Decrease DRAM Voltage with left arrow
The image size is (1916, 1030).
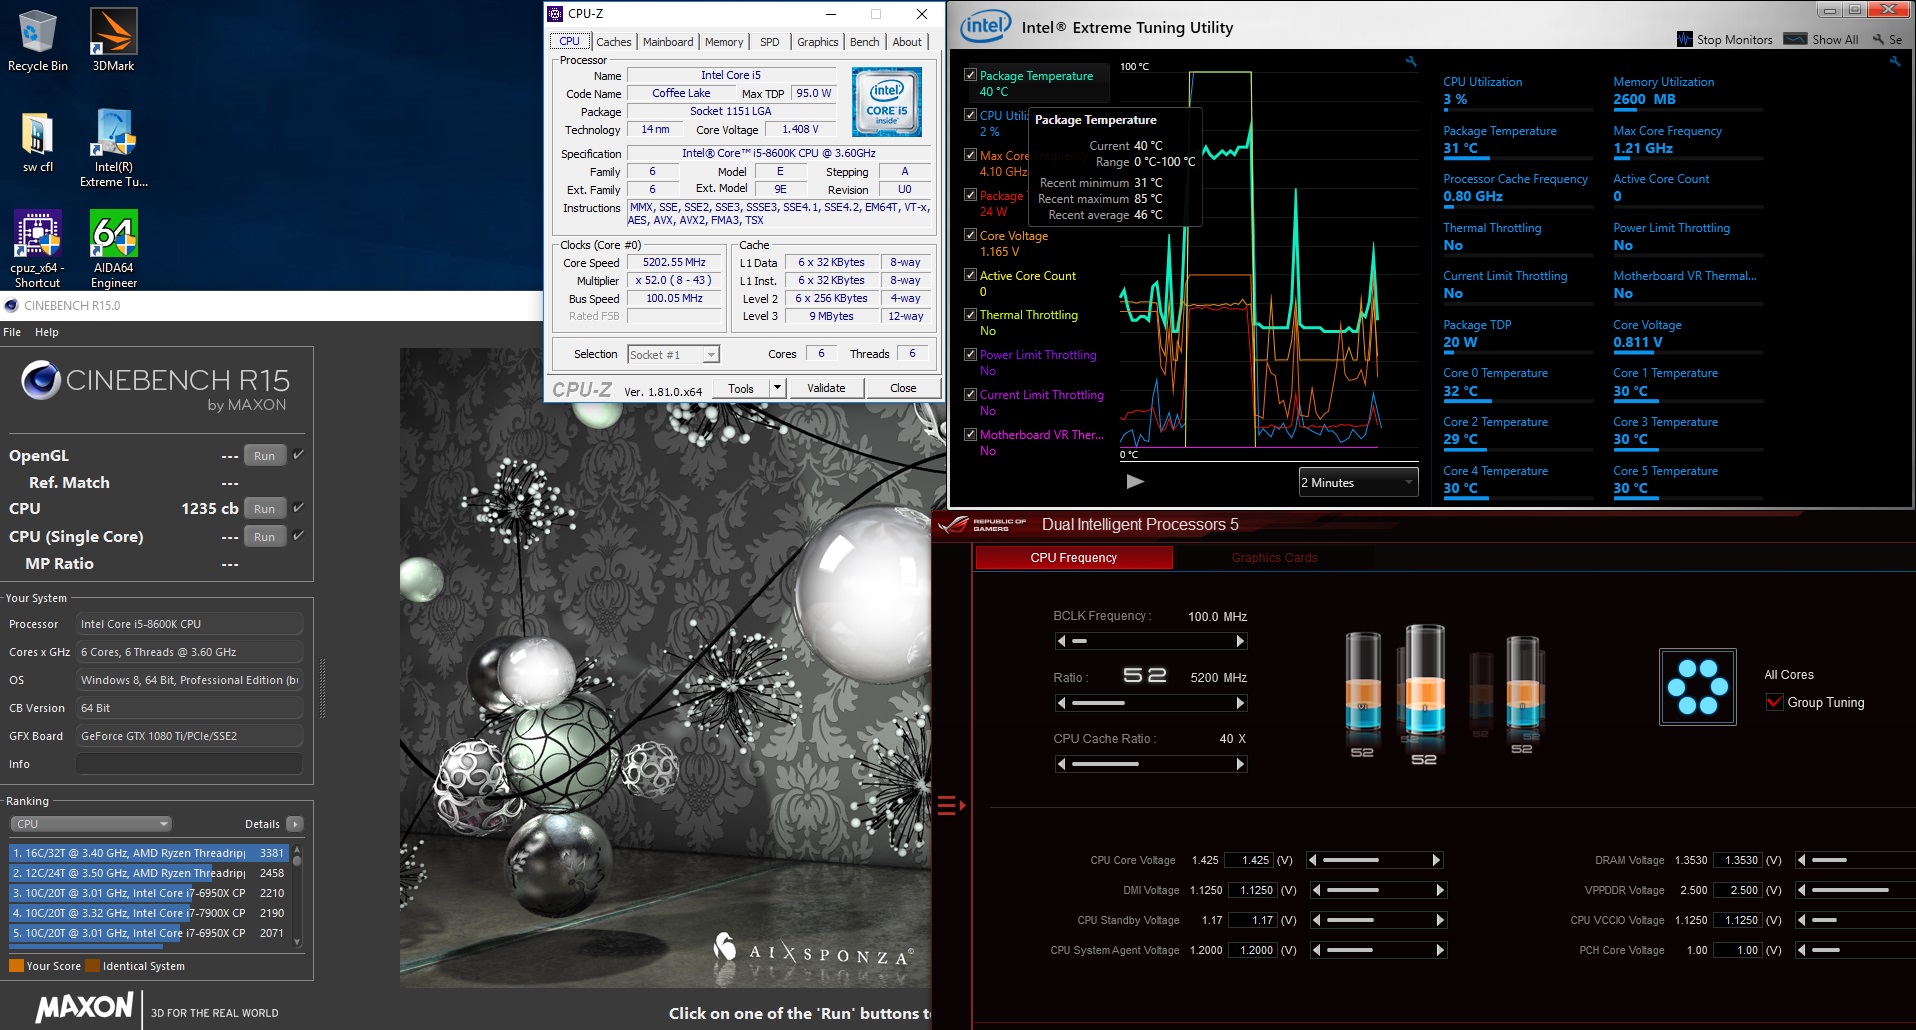click(1801, 860)
